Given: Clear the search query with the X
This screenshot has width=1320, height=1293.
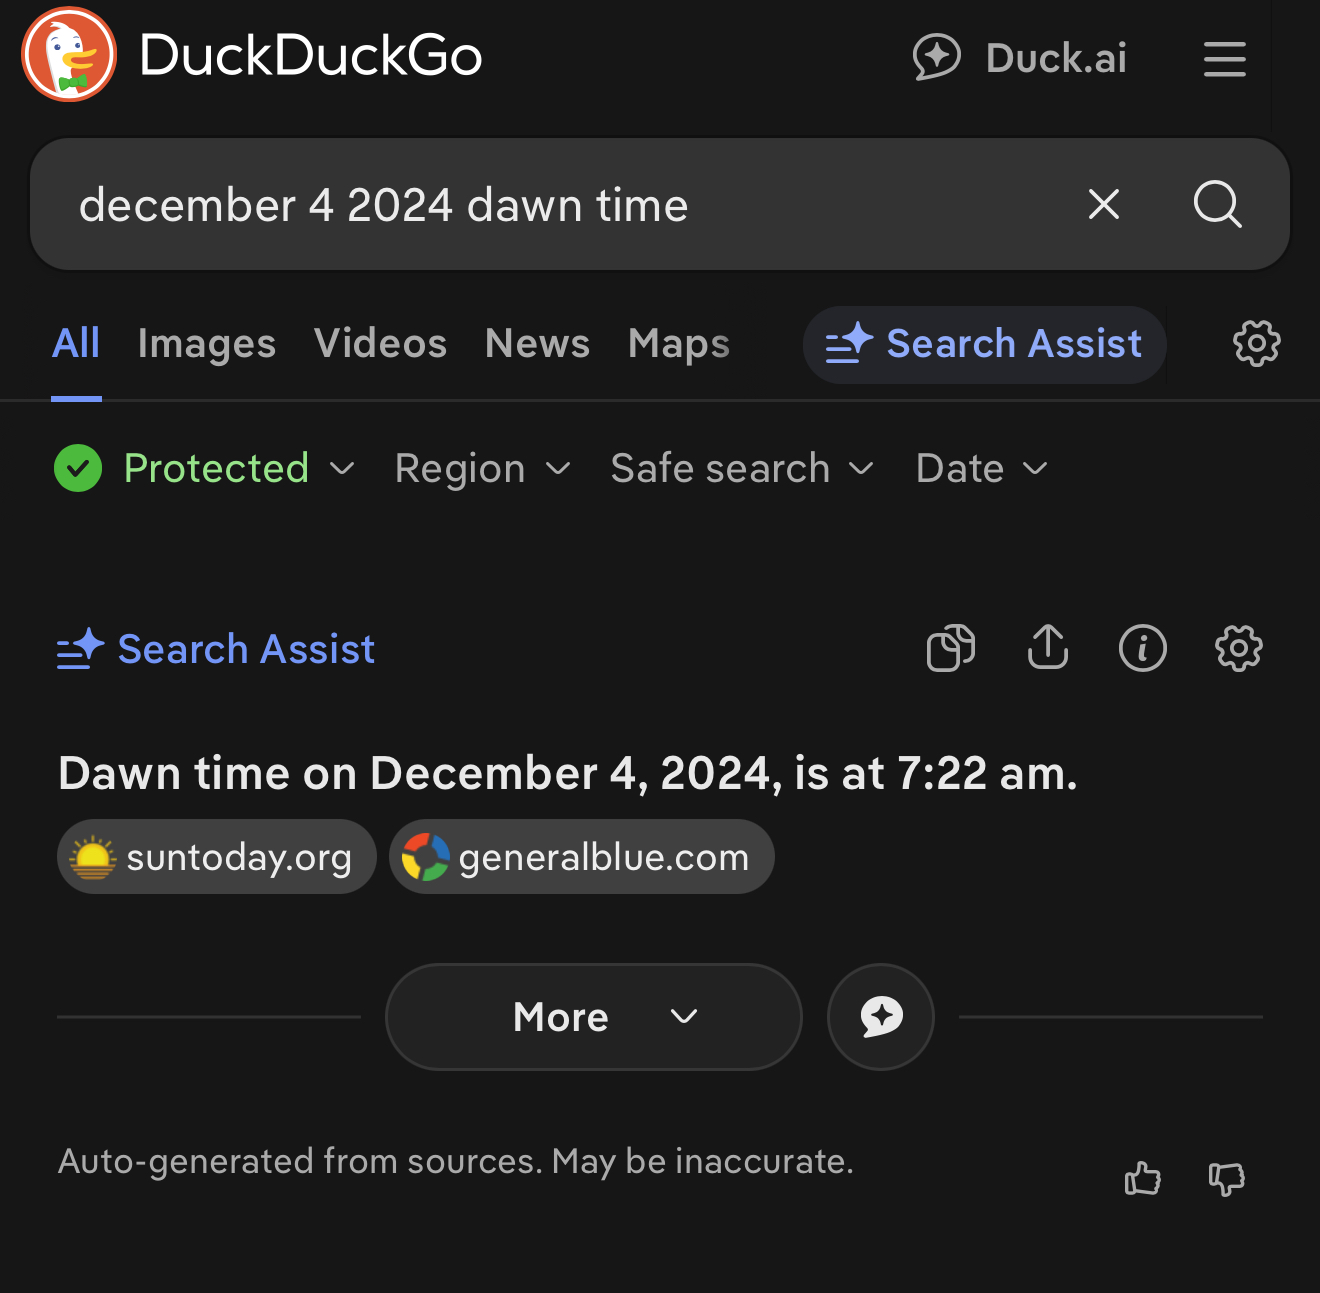Looking at the screenshot, I should coord(1103,205).
